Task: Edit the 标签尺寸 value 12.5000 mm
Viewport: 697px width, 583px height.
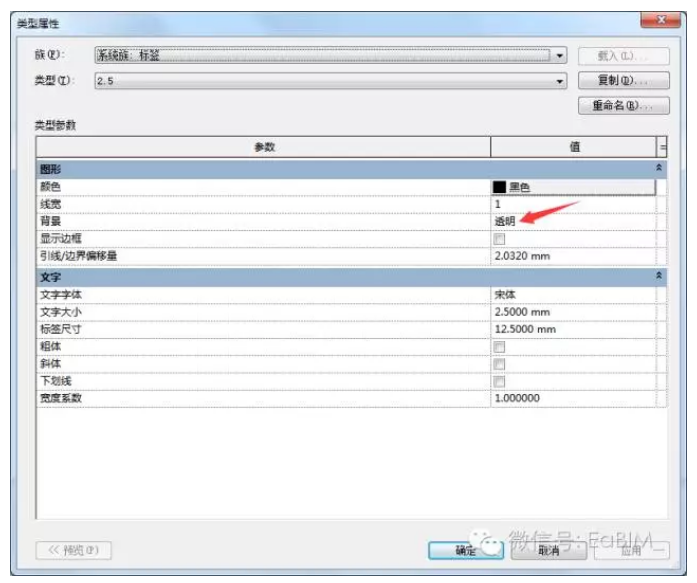Action: tap(573, 329)
